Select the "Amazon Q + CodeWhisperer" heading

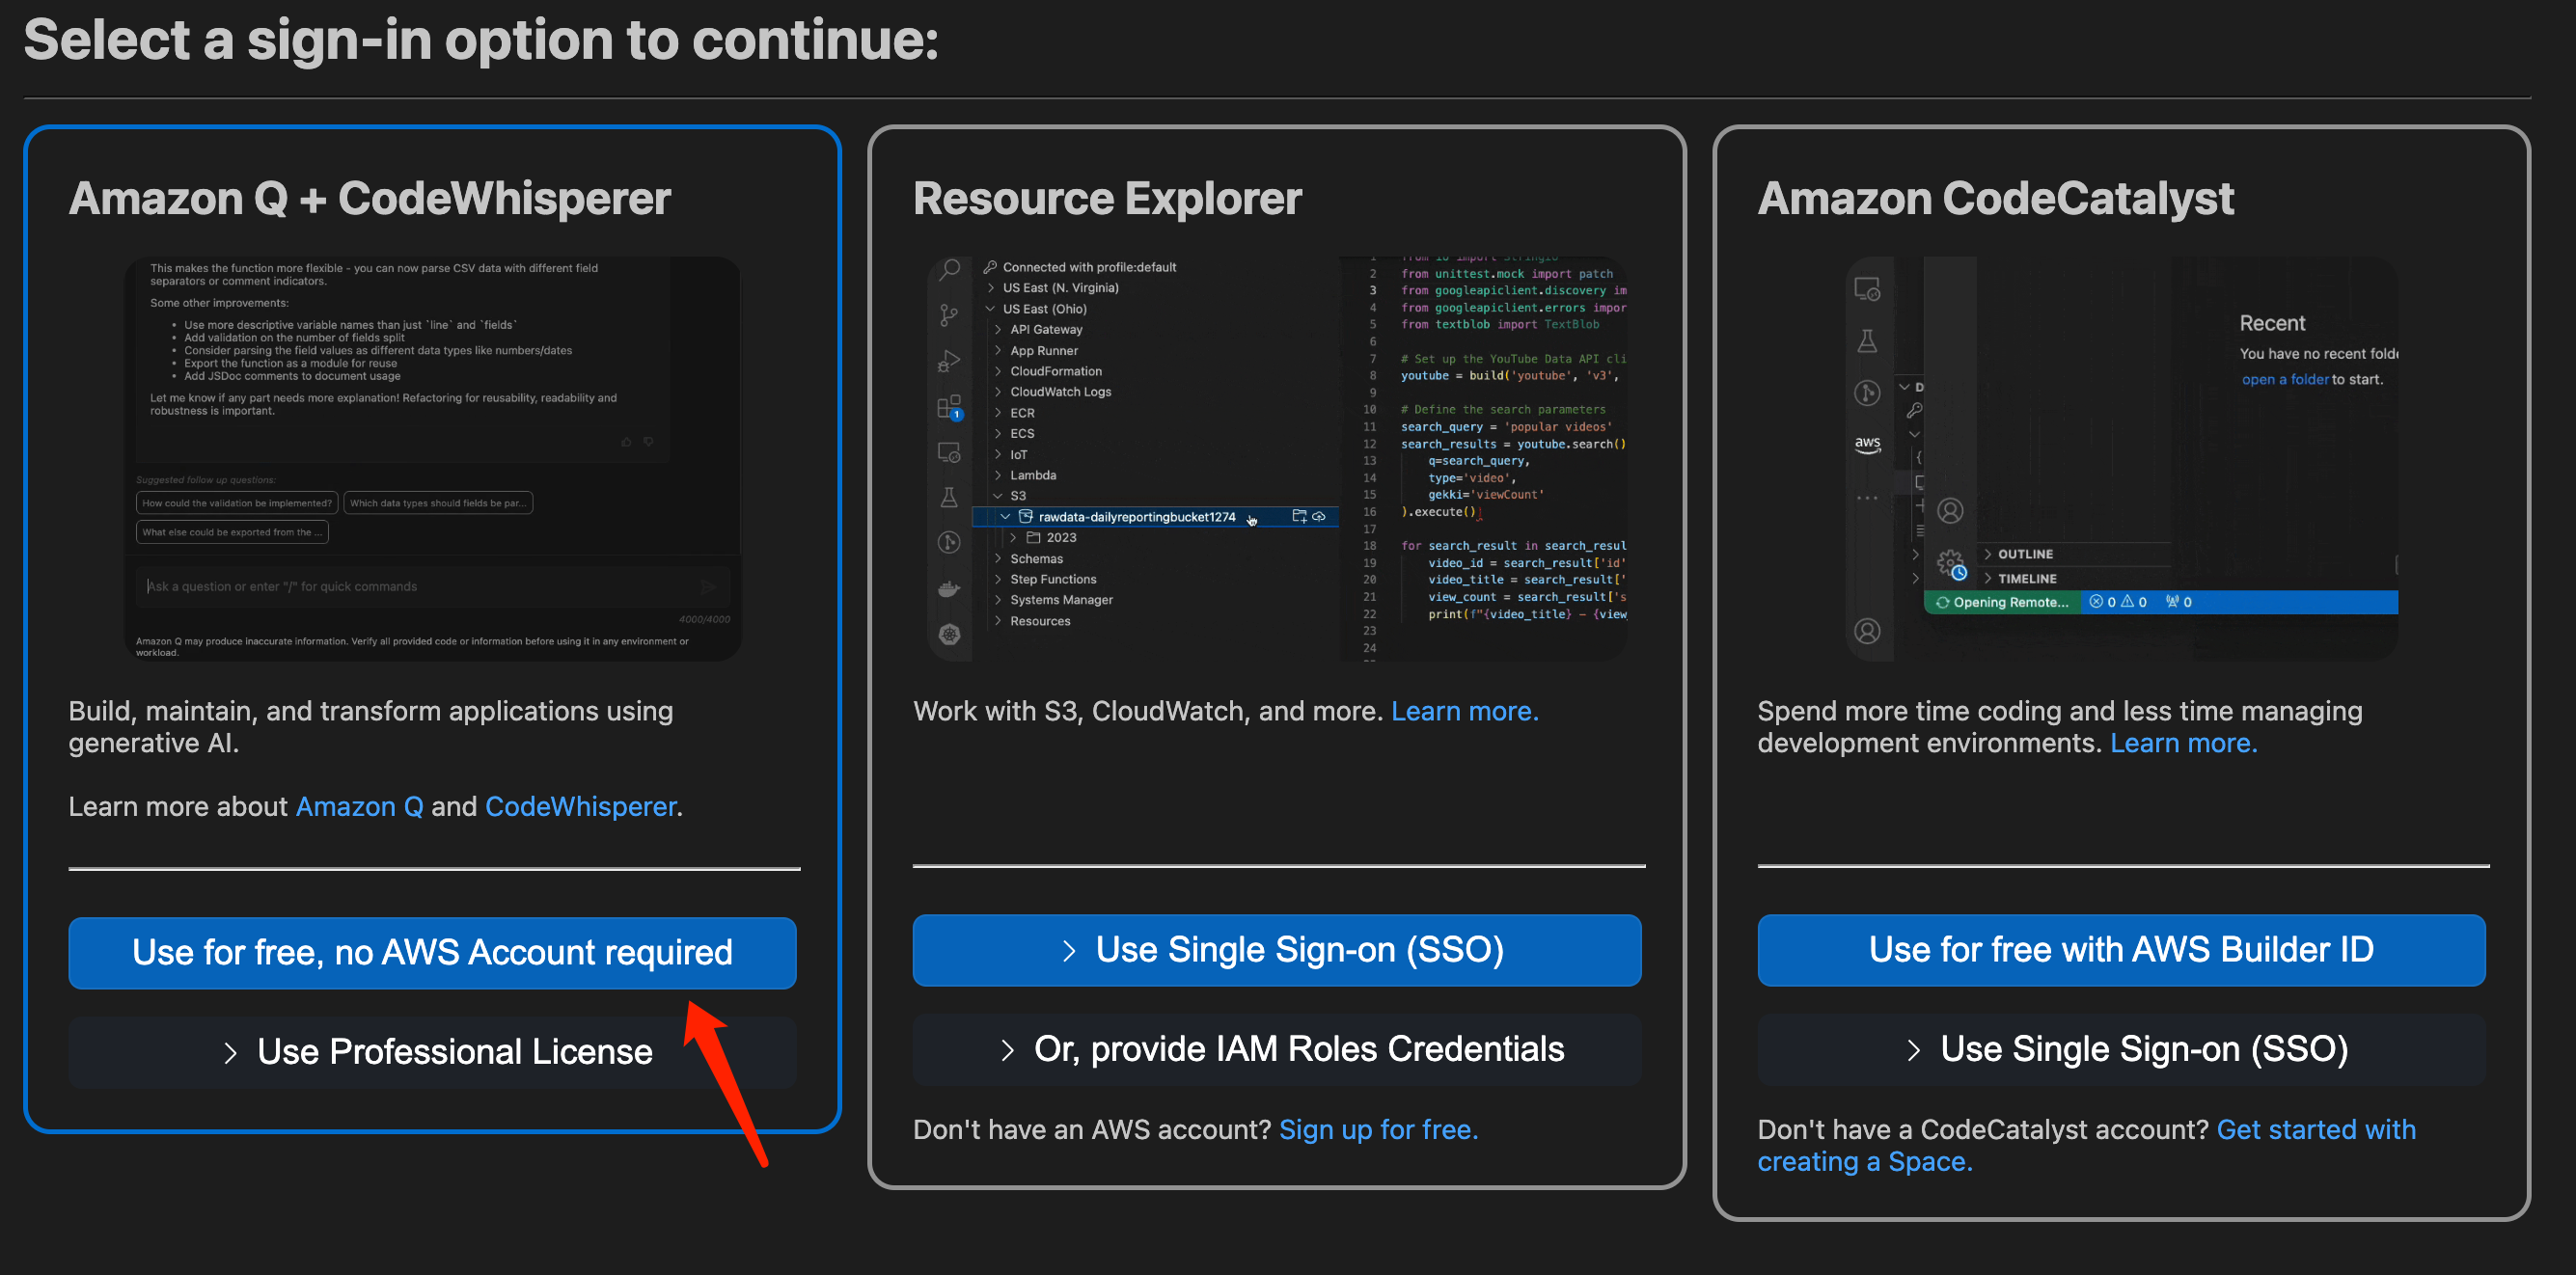[x=369, y=197]
